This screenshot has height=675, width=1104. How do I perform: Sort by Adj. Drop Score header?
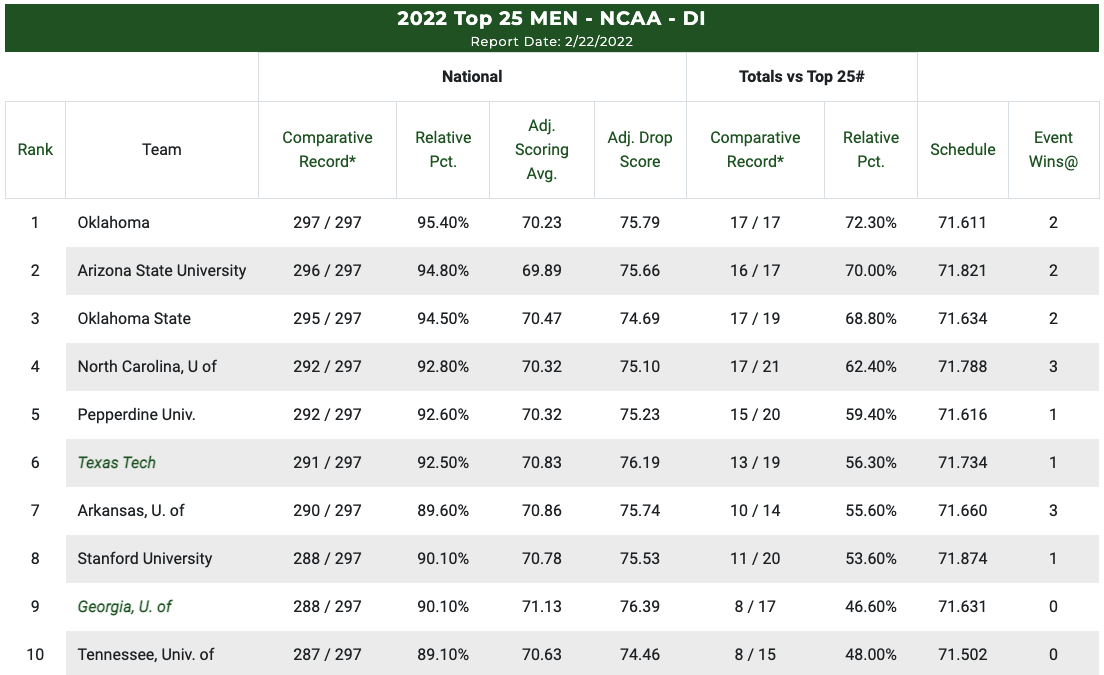[x=640, y=150]
